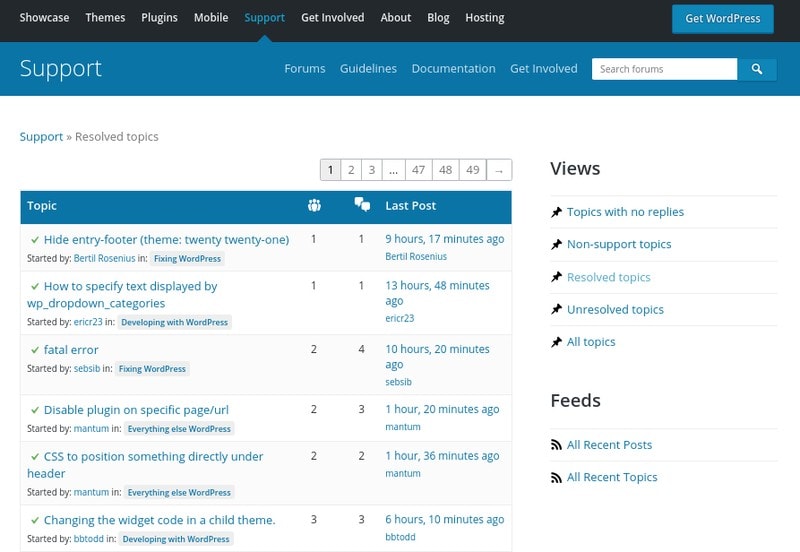View bbtodd's user profile link under Last Post
Viewport: 800px width, 552px height.
(x=400, y=537)
